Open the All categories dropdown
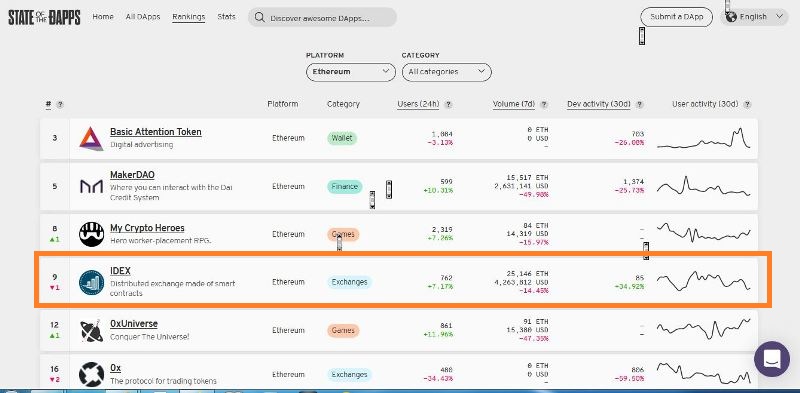Screen dimensions: 800x393 [446, 72]
